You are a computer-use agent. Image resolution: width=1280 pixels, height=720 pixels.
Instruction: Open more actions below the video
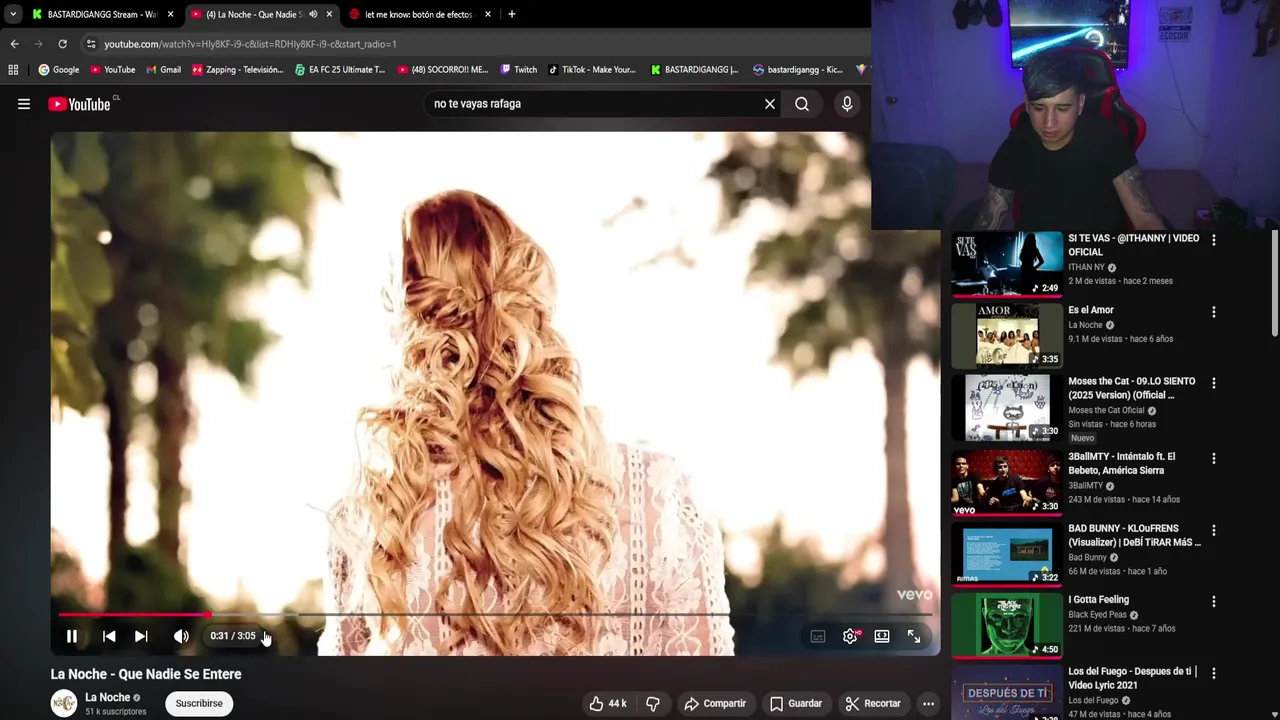(928, 703)
